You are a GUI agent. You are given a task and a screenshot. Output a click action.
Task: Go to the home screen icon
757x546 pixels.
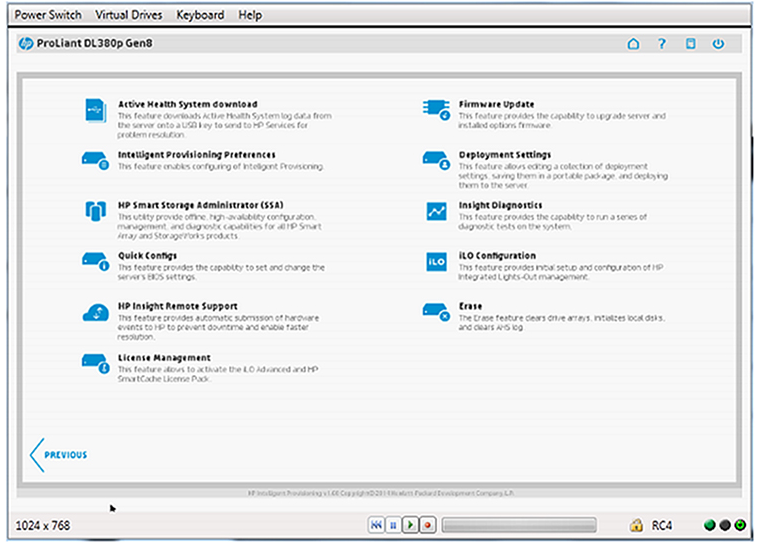click(633, 44)
